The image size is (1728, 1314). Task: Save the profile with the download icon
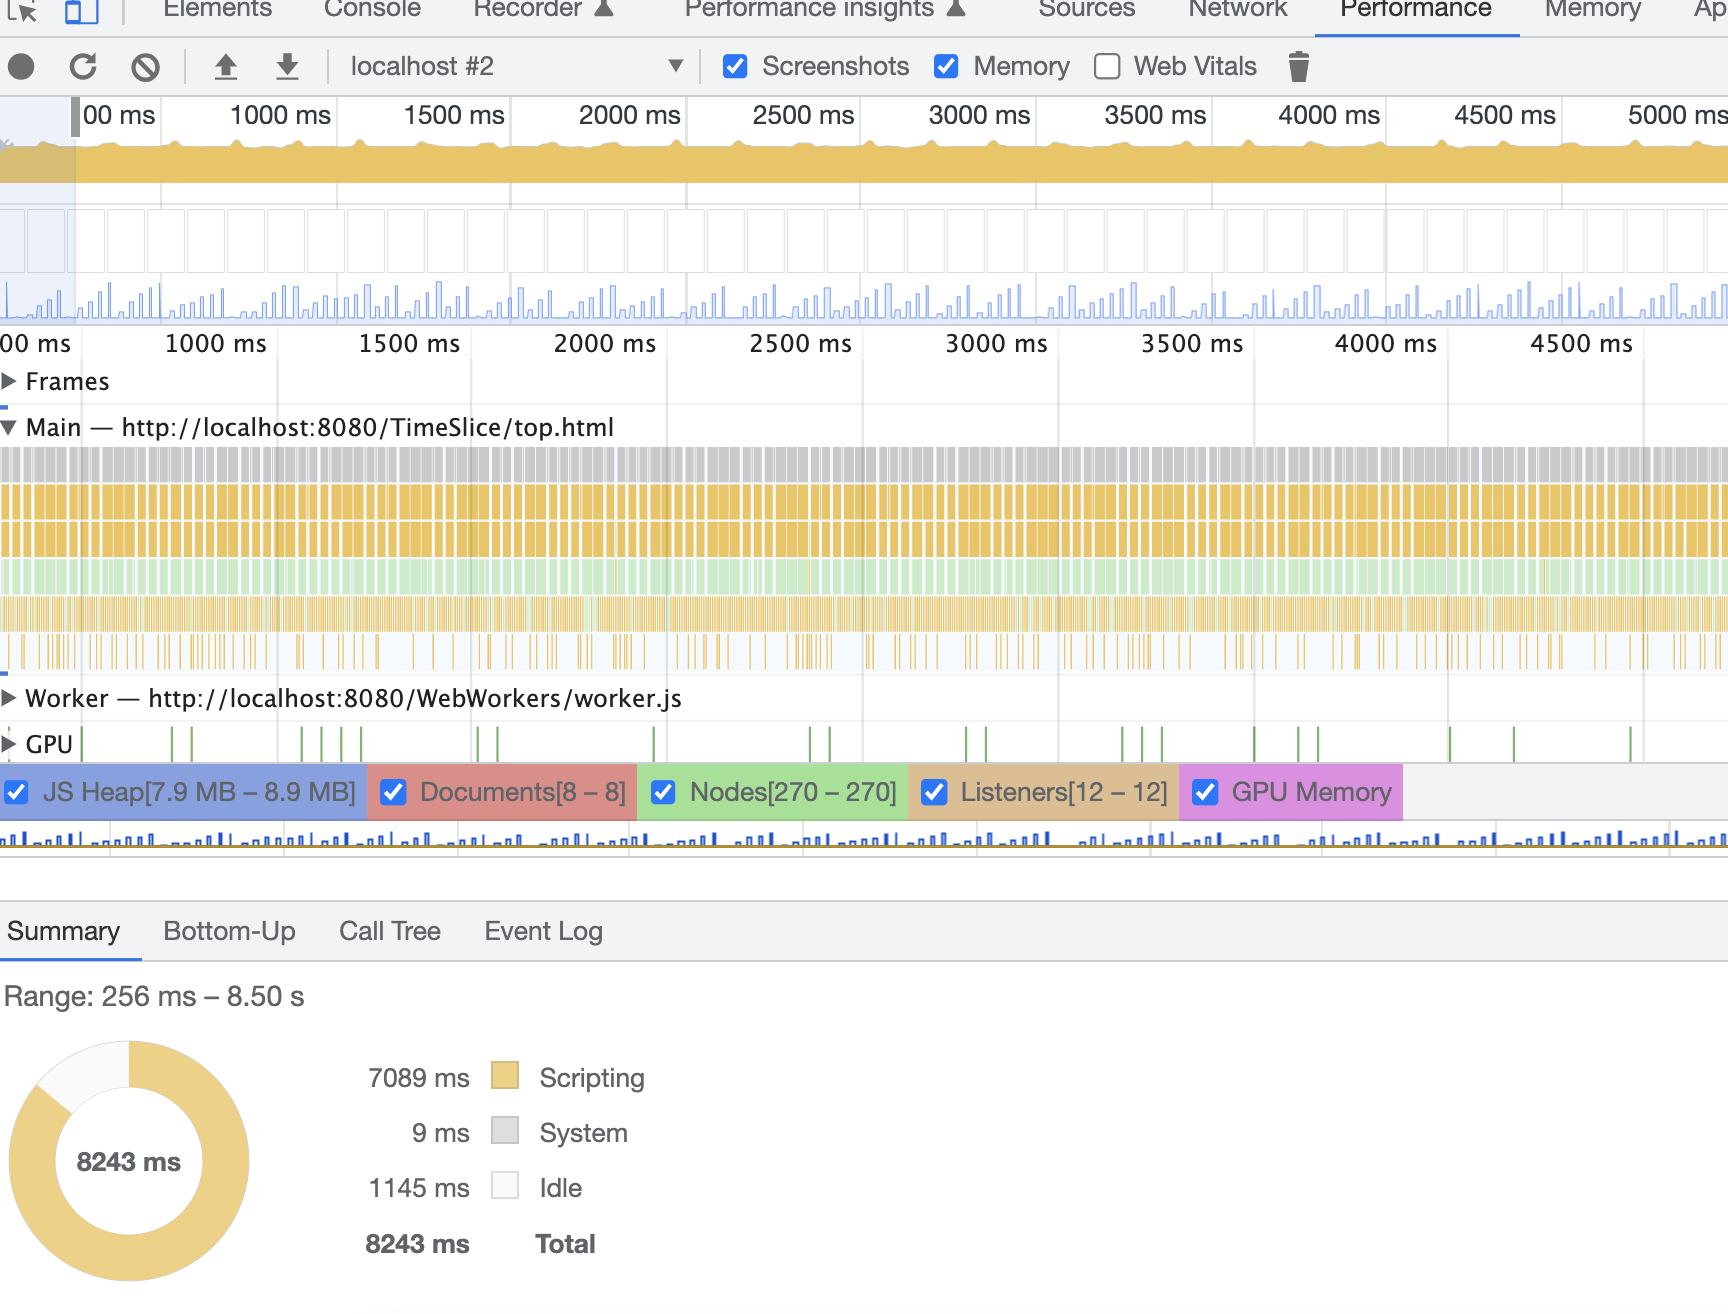tap(287, 67)
